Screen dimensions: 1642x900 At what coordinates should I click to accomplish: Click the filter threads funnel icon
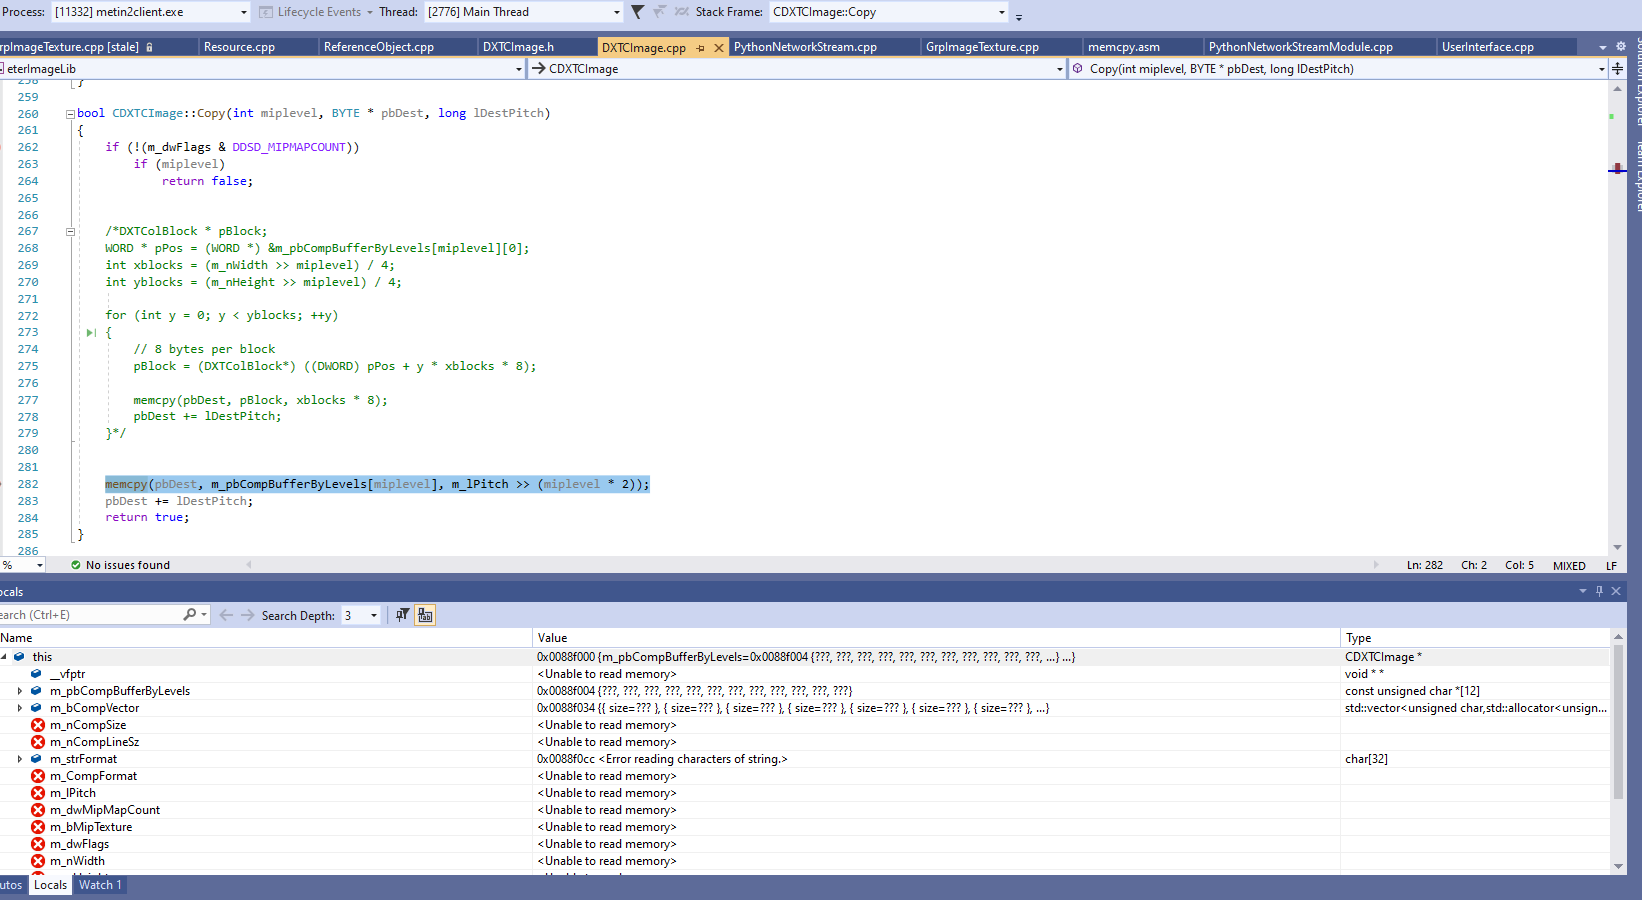[637, 12]
